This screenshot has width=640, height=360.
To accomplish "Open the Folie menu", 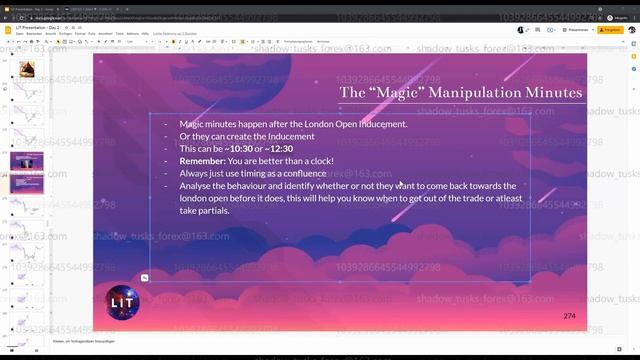I will click(92, 33).
